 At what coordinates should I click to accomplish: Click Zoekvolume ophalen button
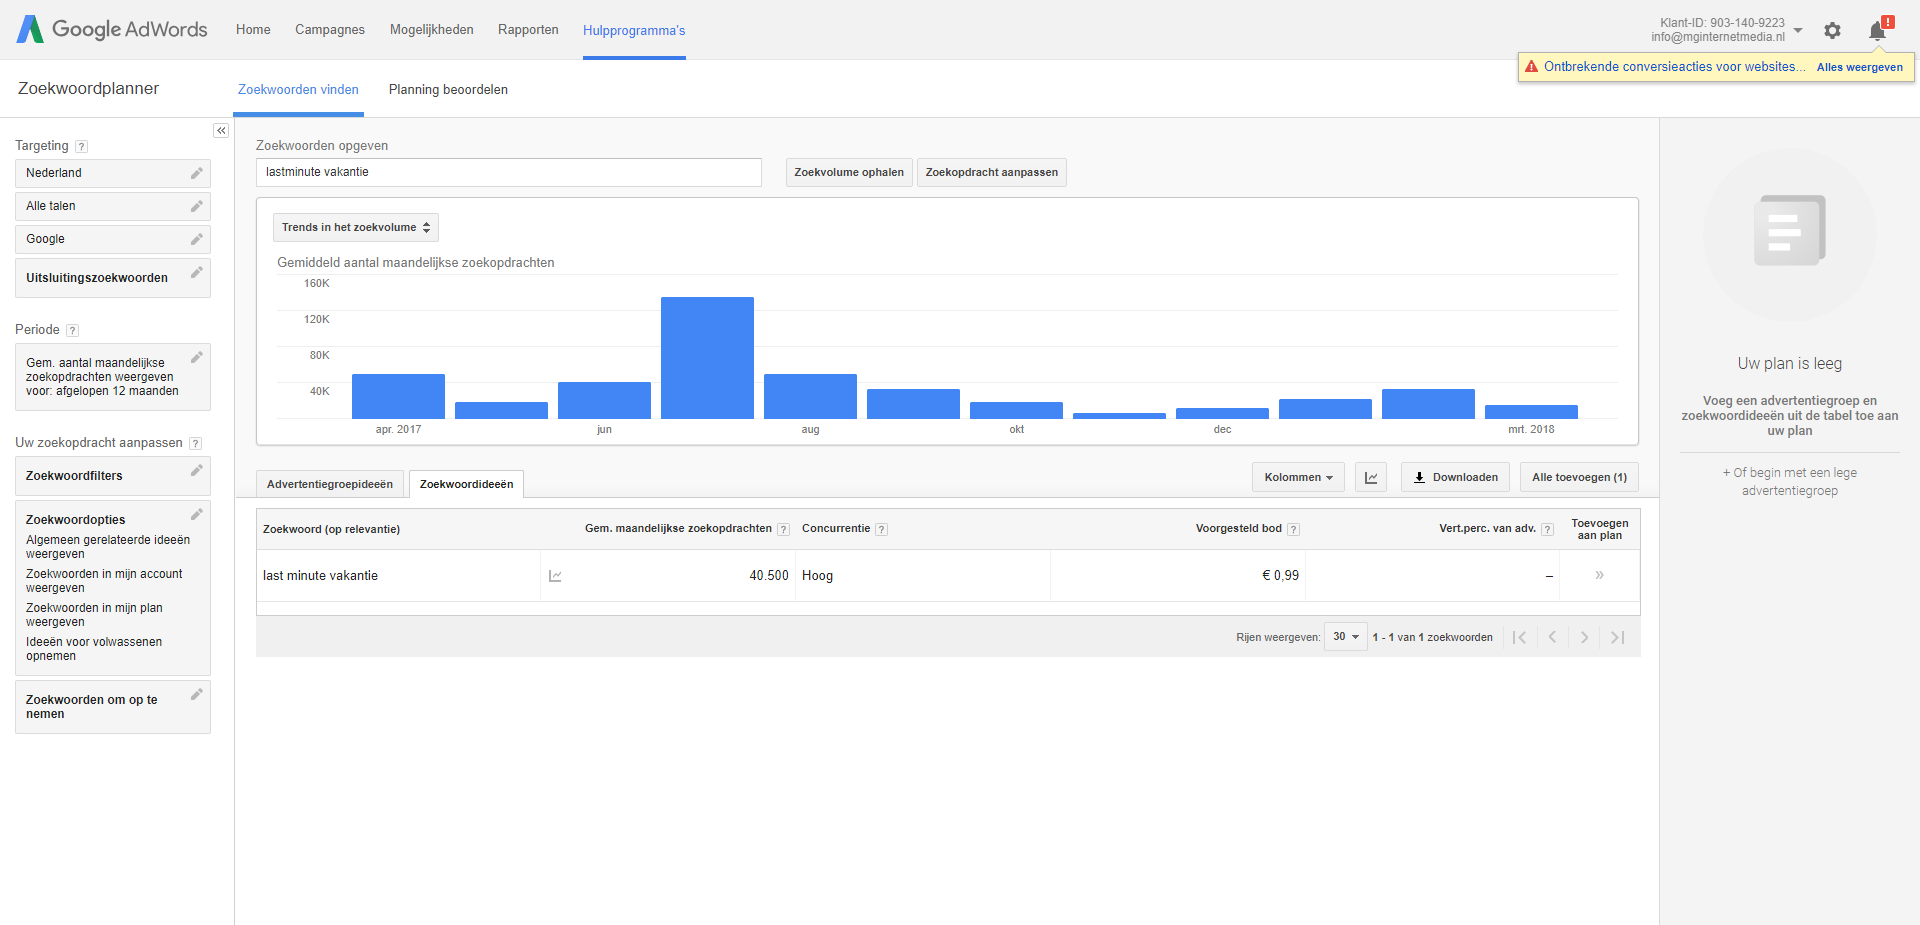coord(849,173)
